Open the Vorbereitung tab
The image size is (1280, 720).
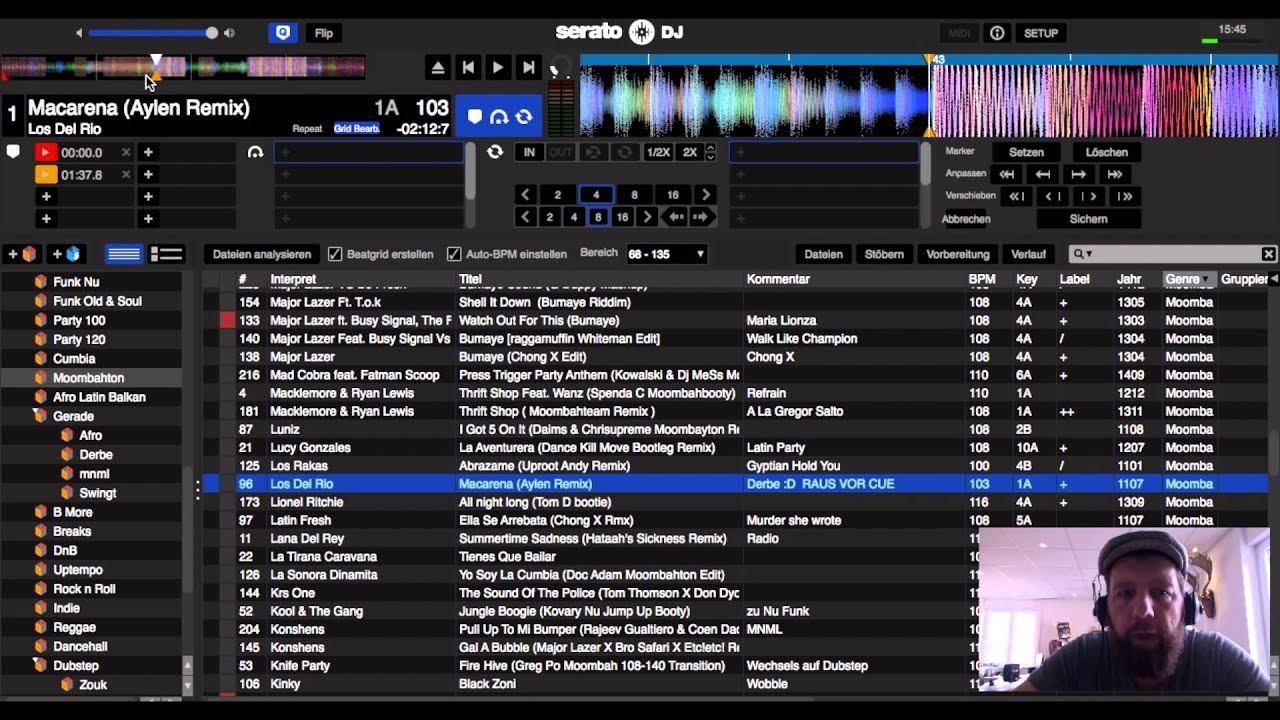pos(958,254)
